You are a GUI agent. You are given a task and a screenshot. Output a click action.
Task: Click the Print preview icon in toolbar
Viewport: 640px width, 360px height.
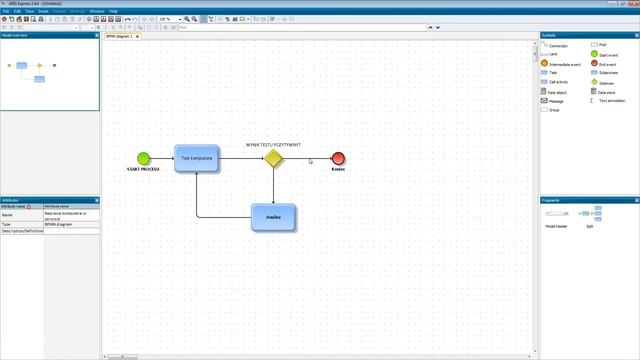pyautogui.click(x=33, y=19)
